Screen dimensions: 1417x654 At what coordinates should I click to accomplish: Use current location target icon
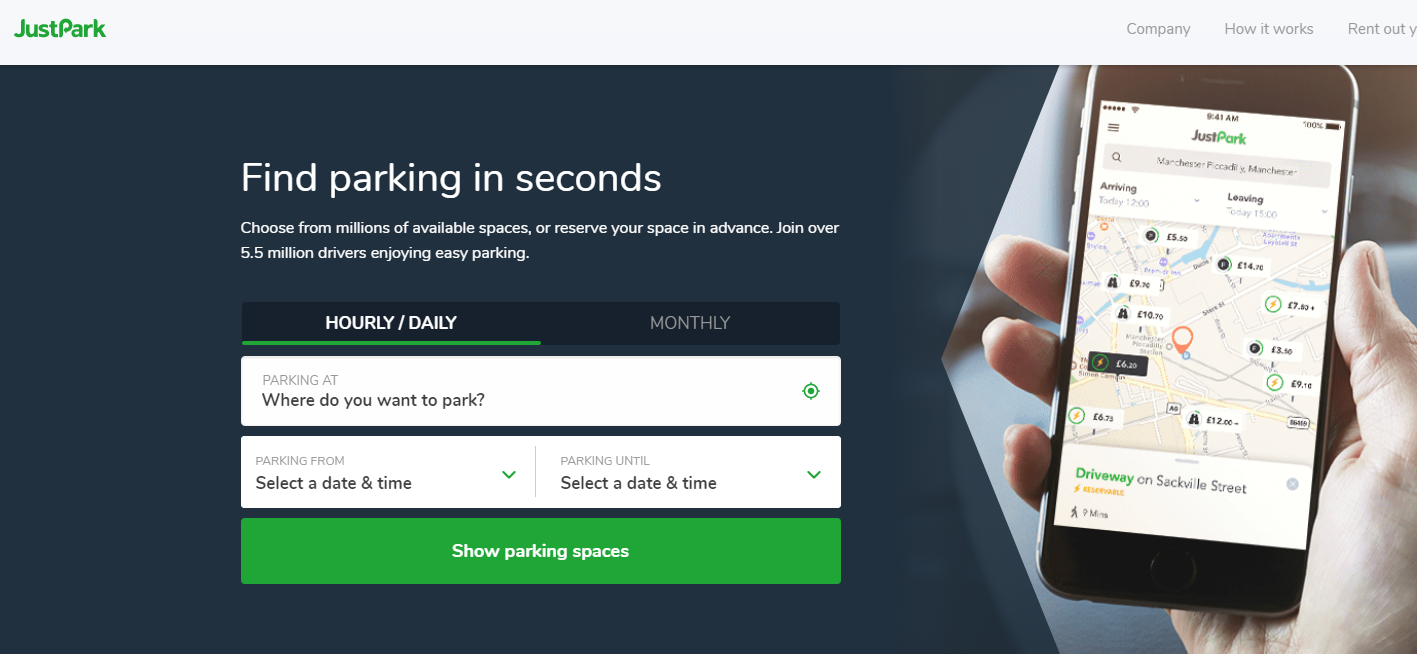[x=811, y=391]
